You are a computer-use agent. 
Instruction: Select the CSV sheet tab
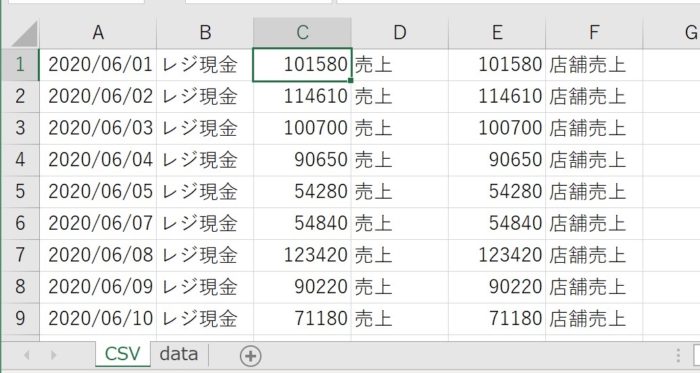122,354
